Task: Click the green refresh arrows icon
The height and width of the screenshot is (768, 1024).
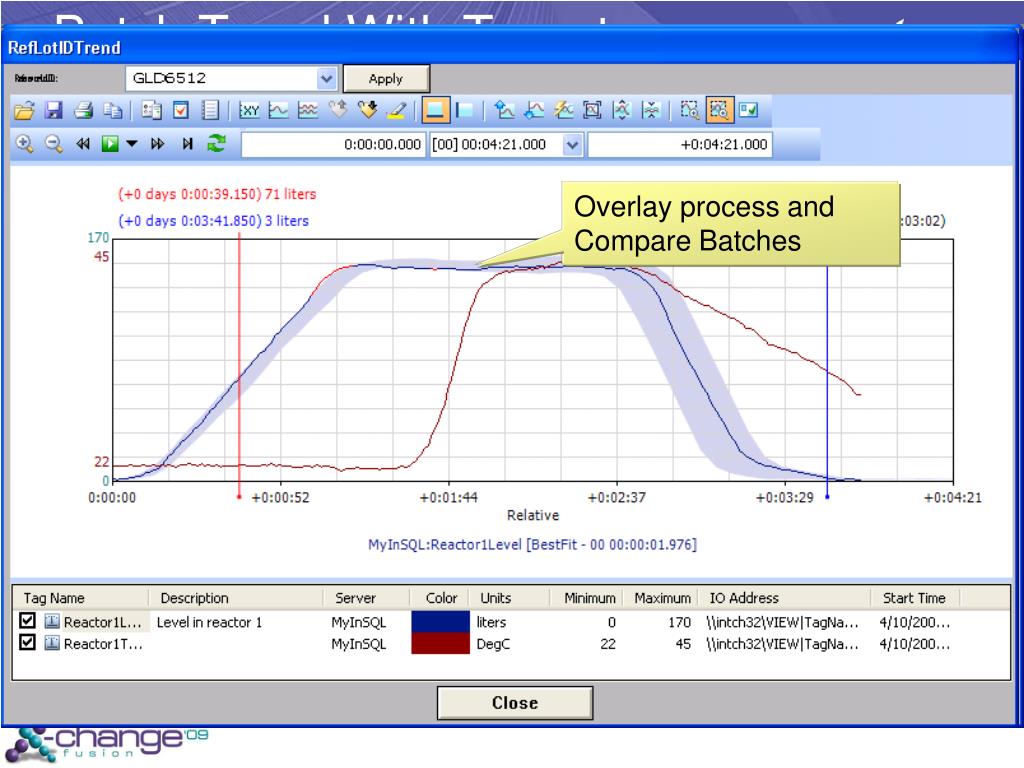Action: [216, 144]
